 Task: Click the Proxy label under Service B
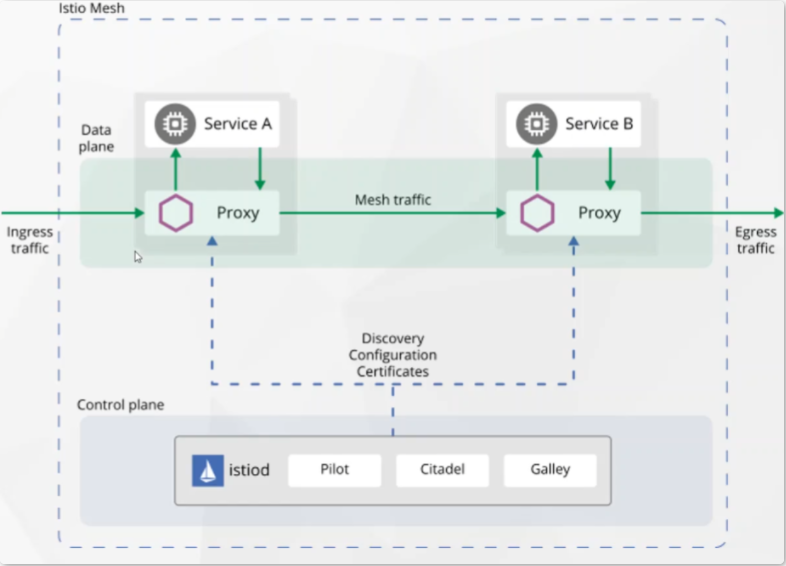pyautogui.click(x=600, y=213)
